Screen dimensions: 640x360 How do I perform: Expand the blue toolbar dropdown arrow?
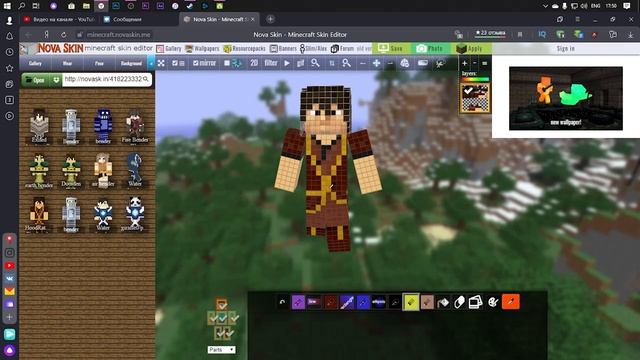[x=151, y=63]
